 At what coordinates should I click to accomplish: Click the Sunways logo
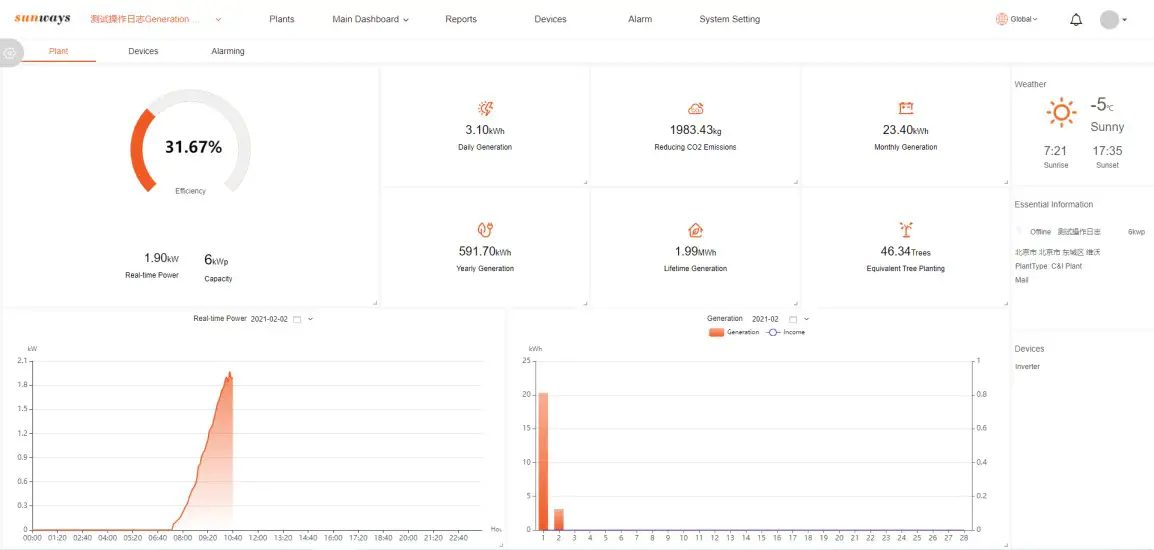coord(42,18)
